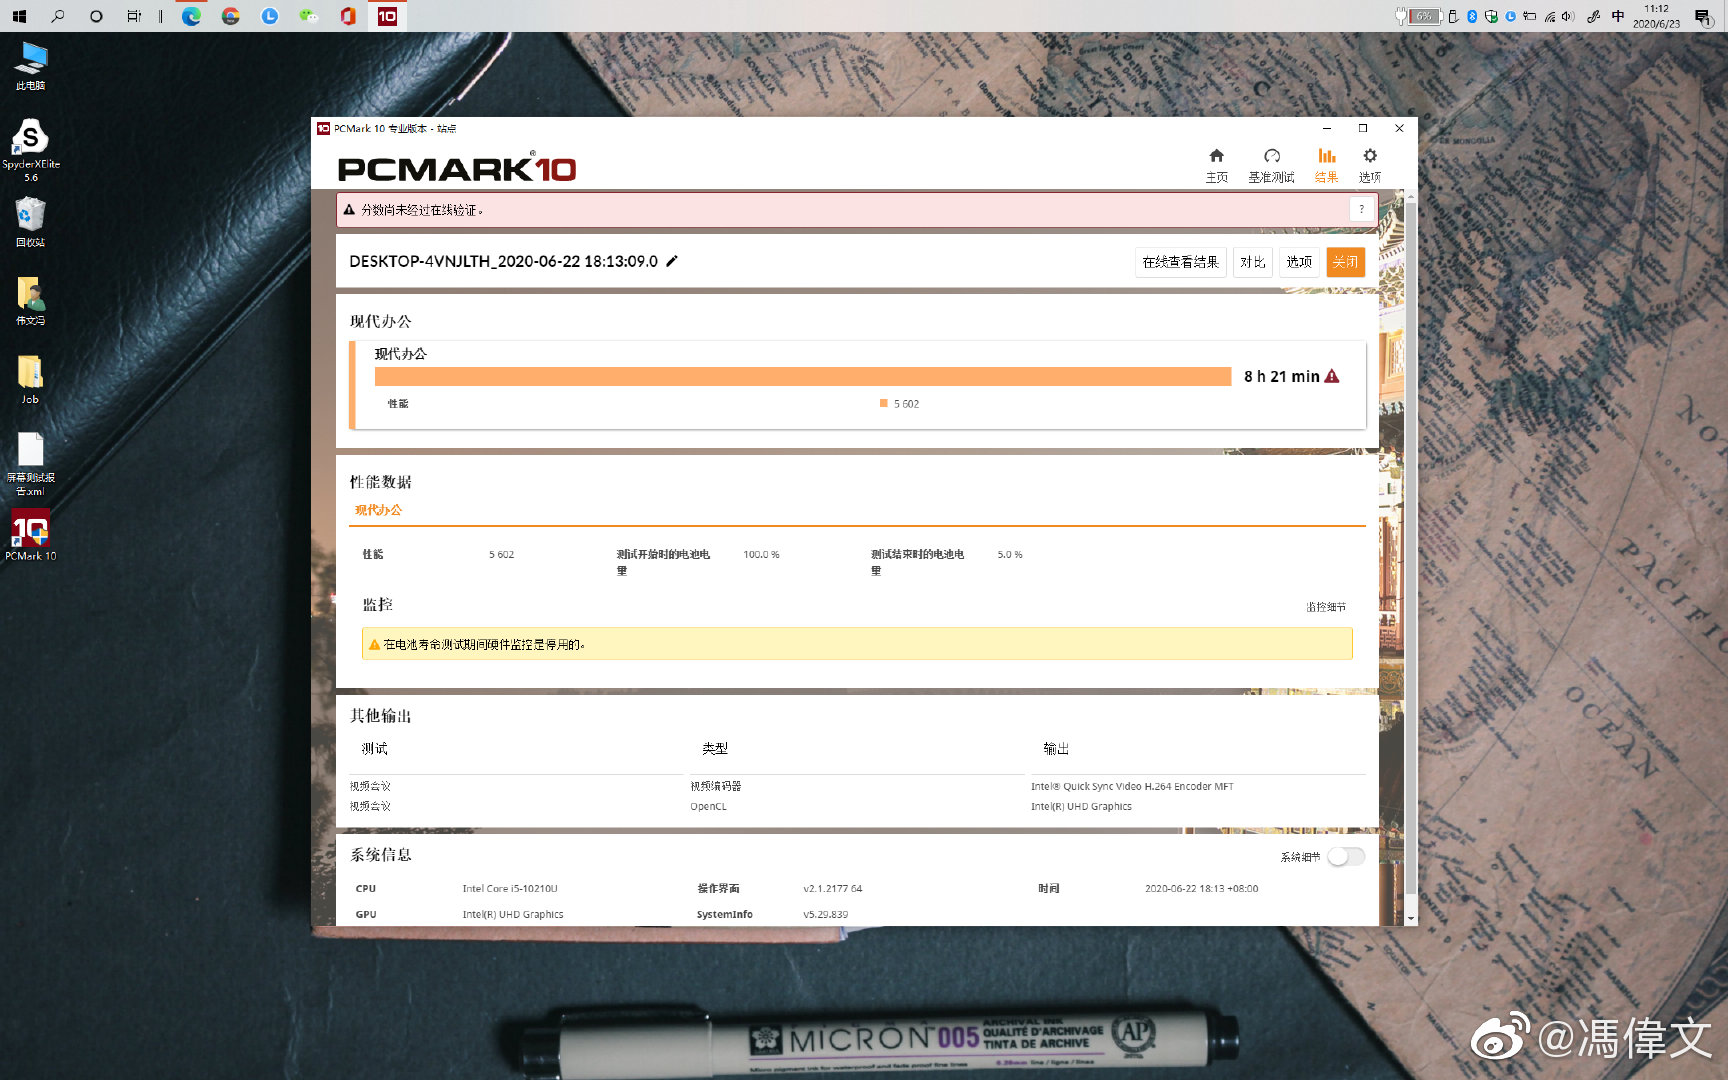Select the 屏幕测试报告.xml file on the desktop

tap(31, 464)
